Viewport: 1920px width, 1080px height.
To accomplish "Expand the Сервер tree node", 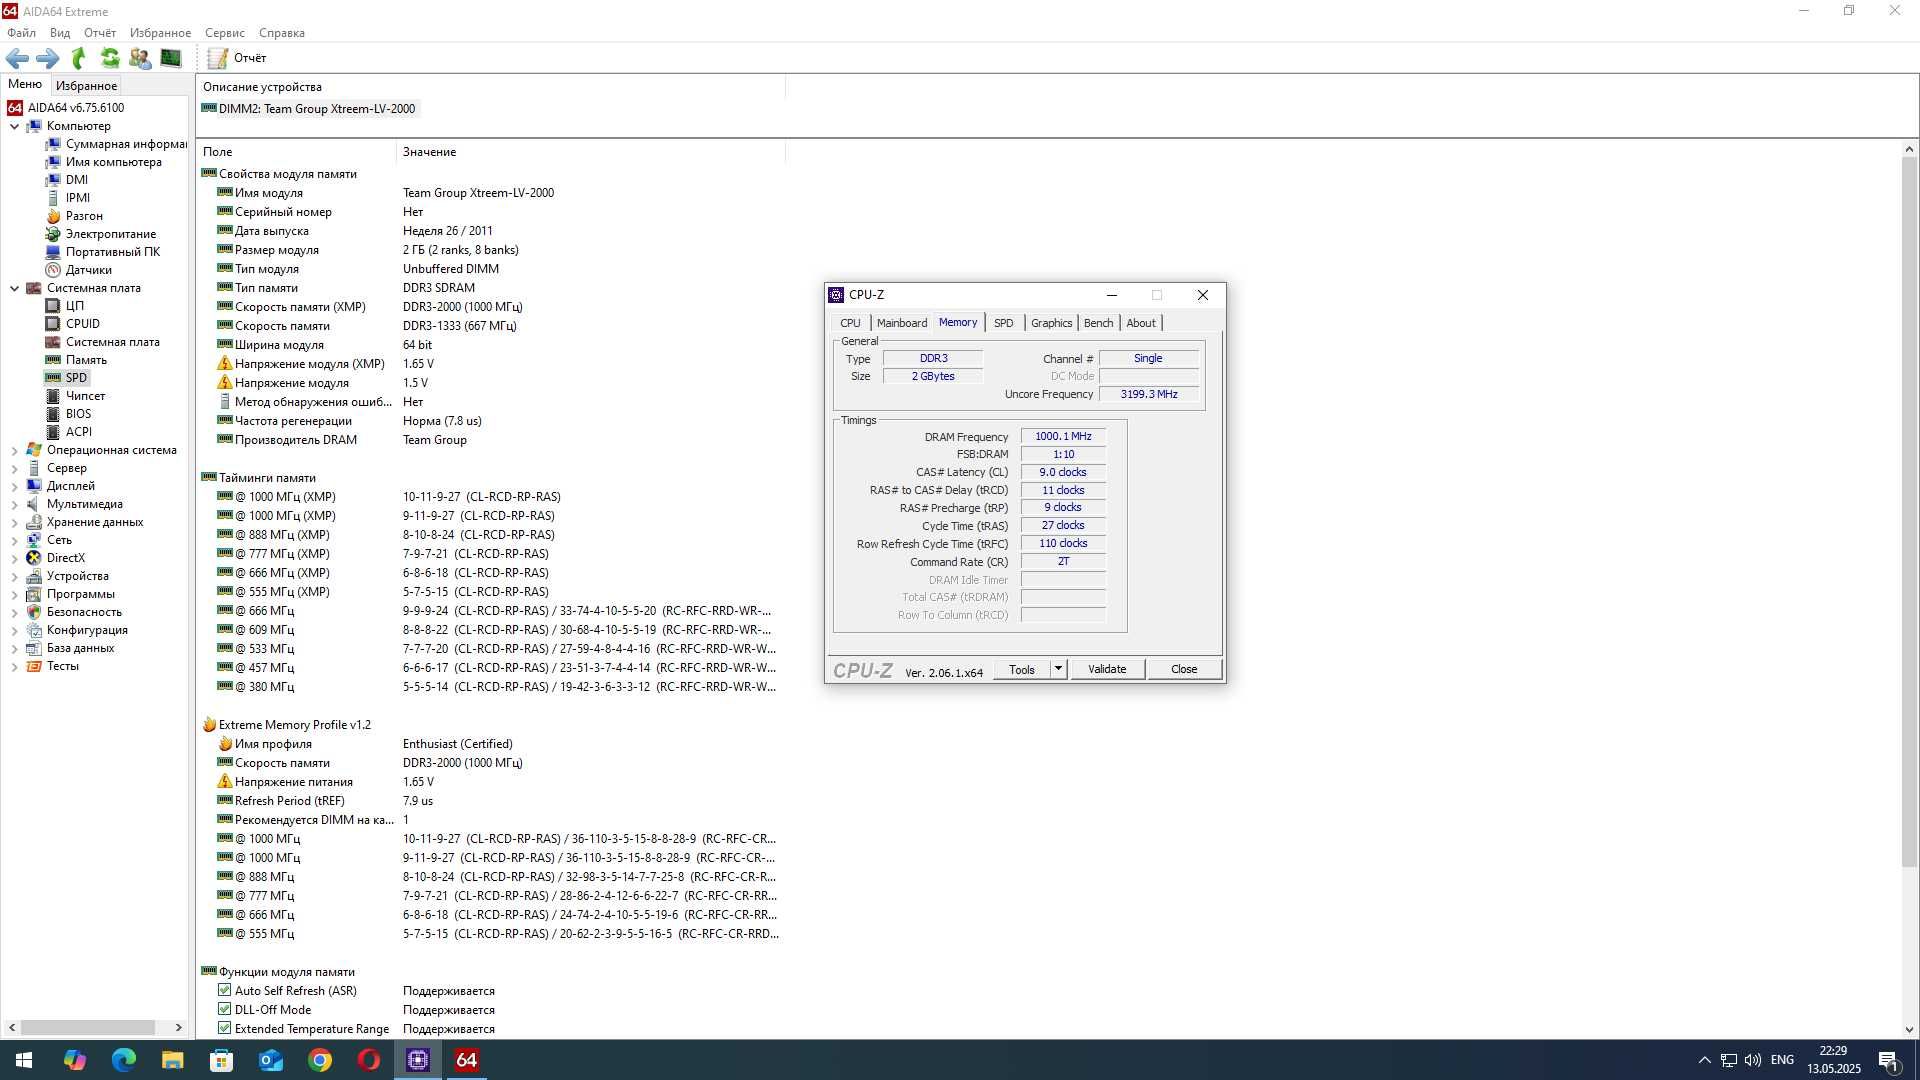I will 14,468.
